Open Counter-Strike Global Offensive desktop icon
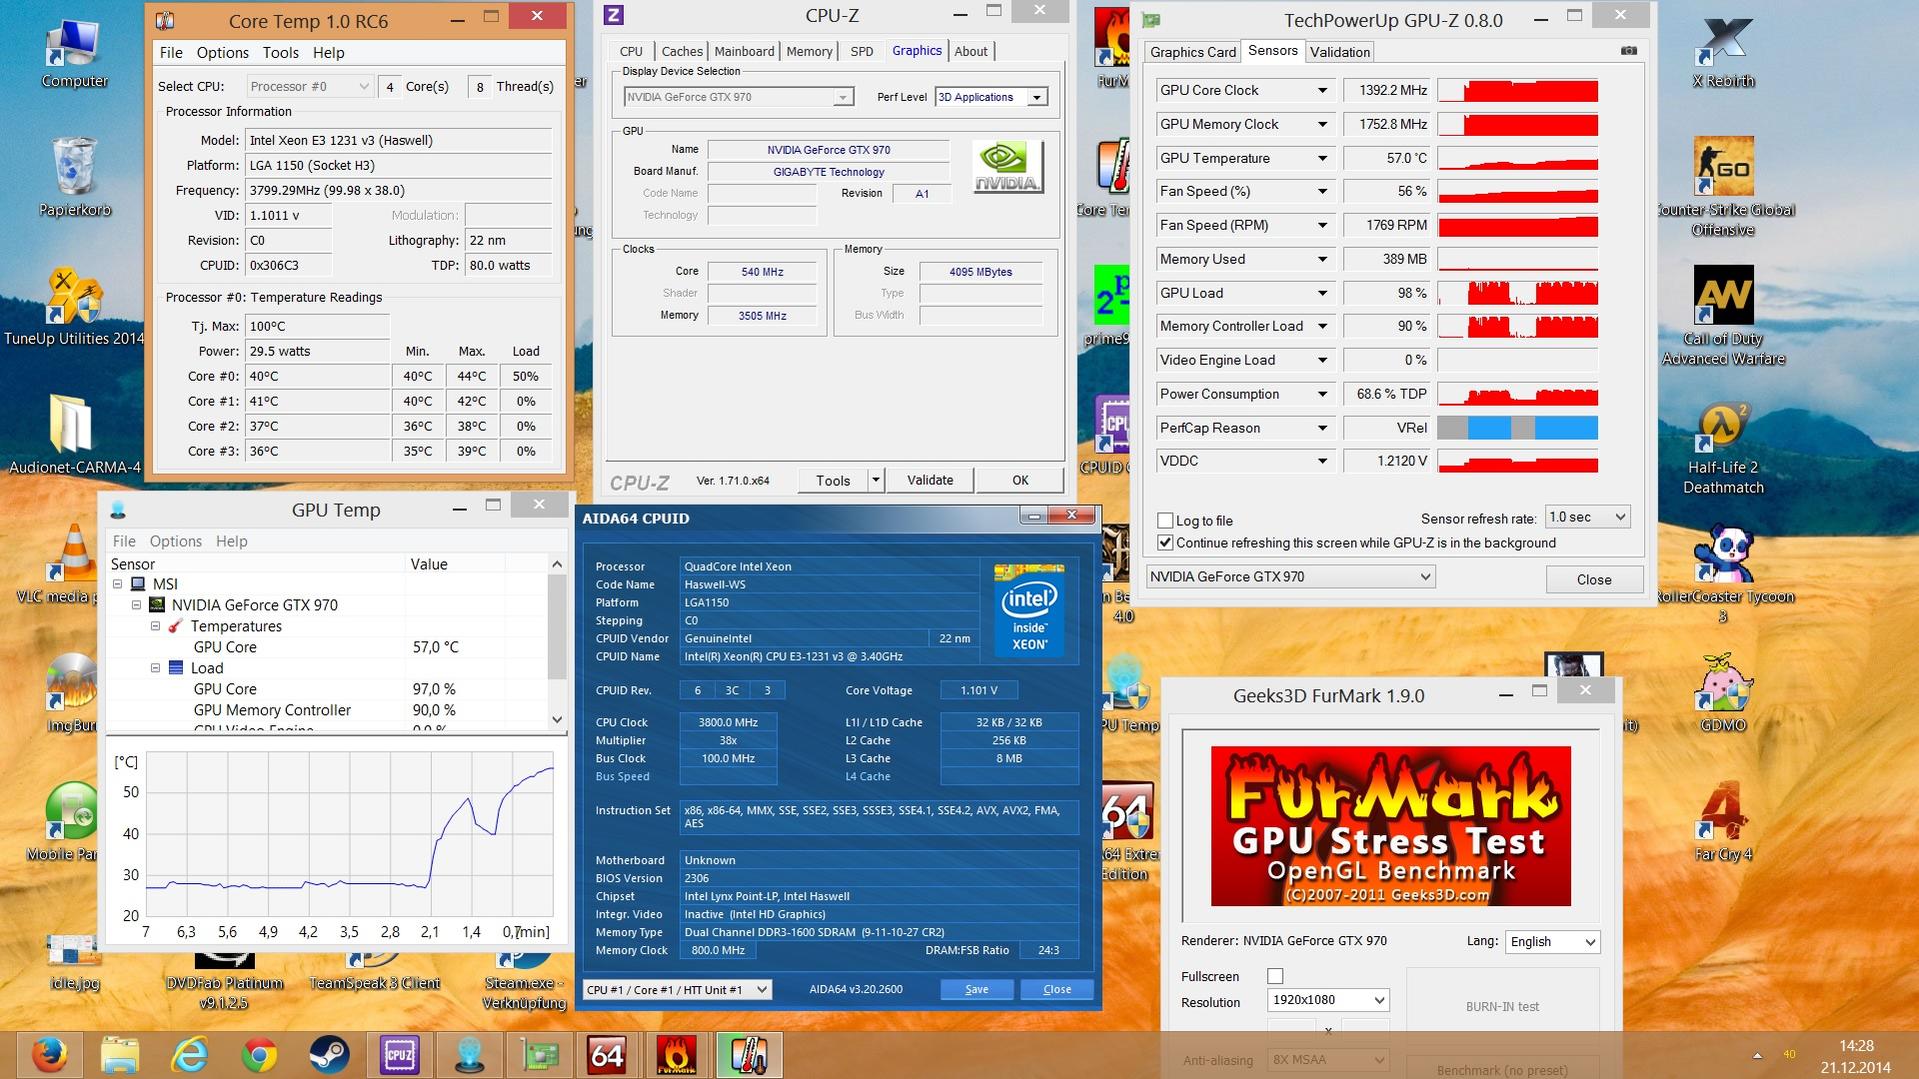The width and height of the screenshot is (1919, 1079). (x=1723, y=186)
